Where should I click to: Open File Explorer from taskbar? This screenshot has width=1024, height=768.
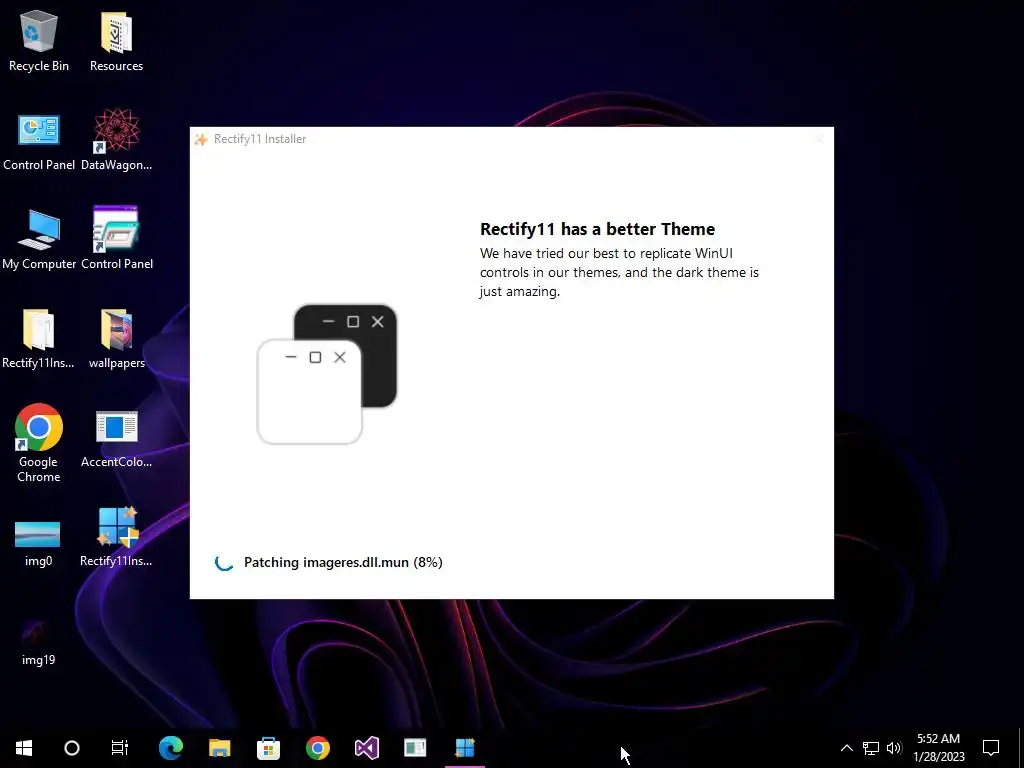pos(219,748)
